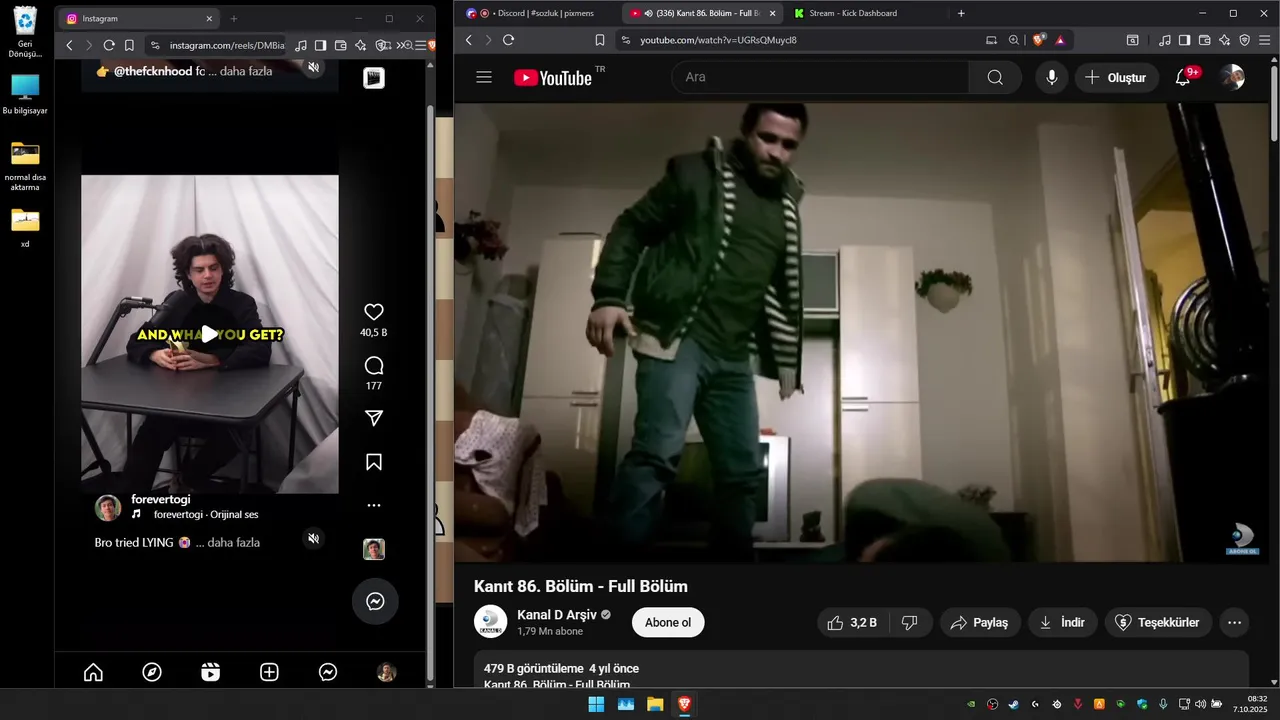Open the forevertogi Orijinal ses audio link
The image size is (1280, 720).
tap(206, 515)
